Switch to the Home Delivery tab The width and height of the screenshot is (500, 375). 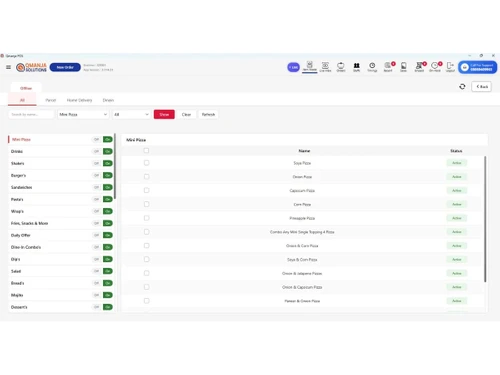click(79, 100)
